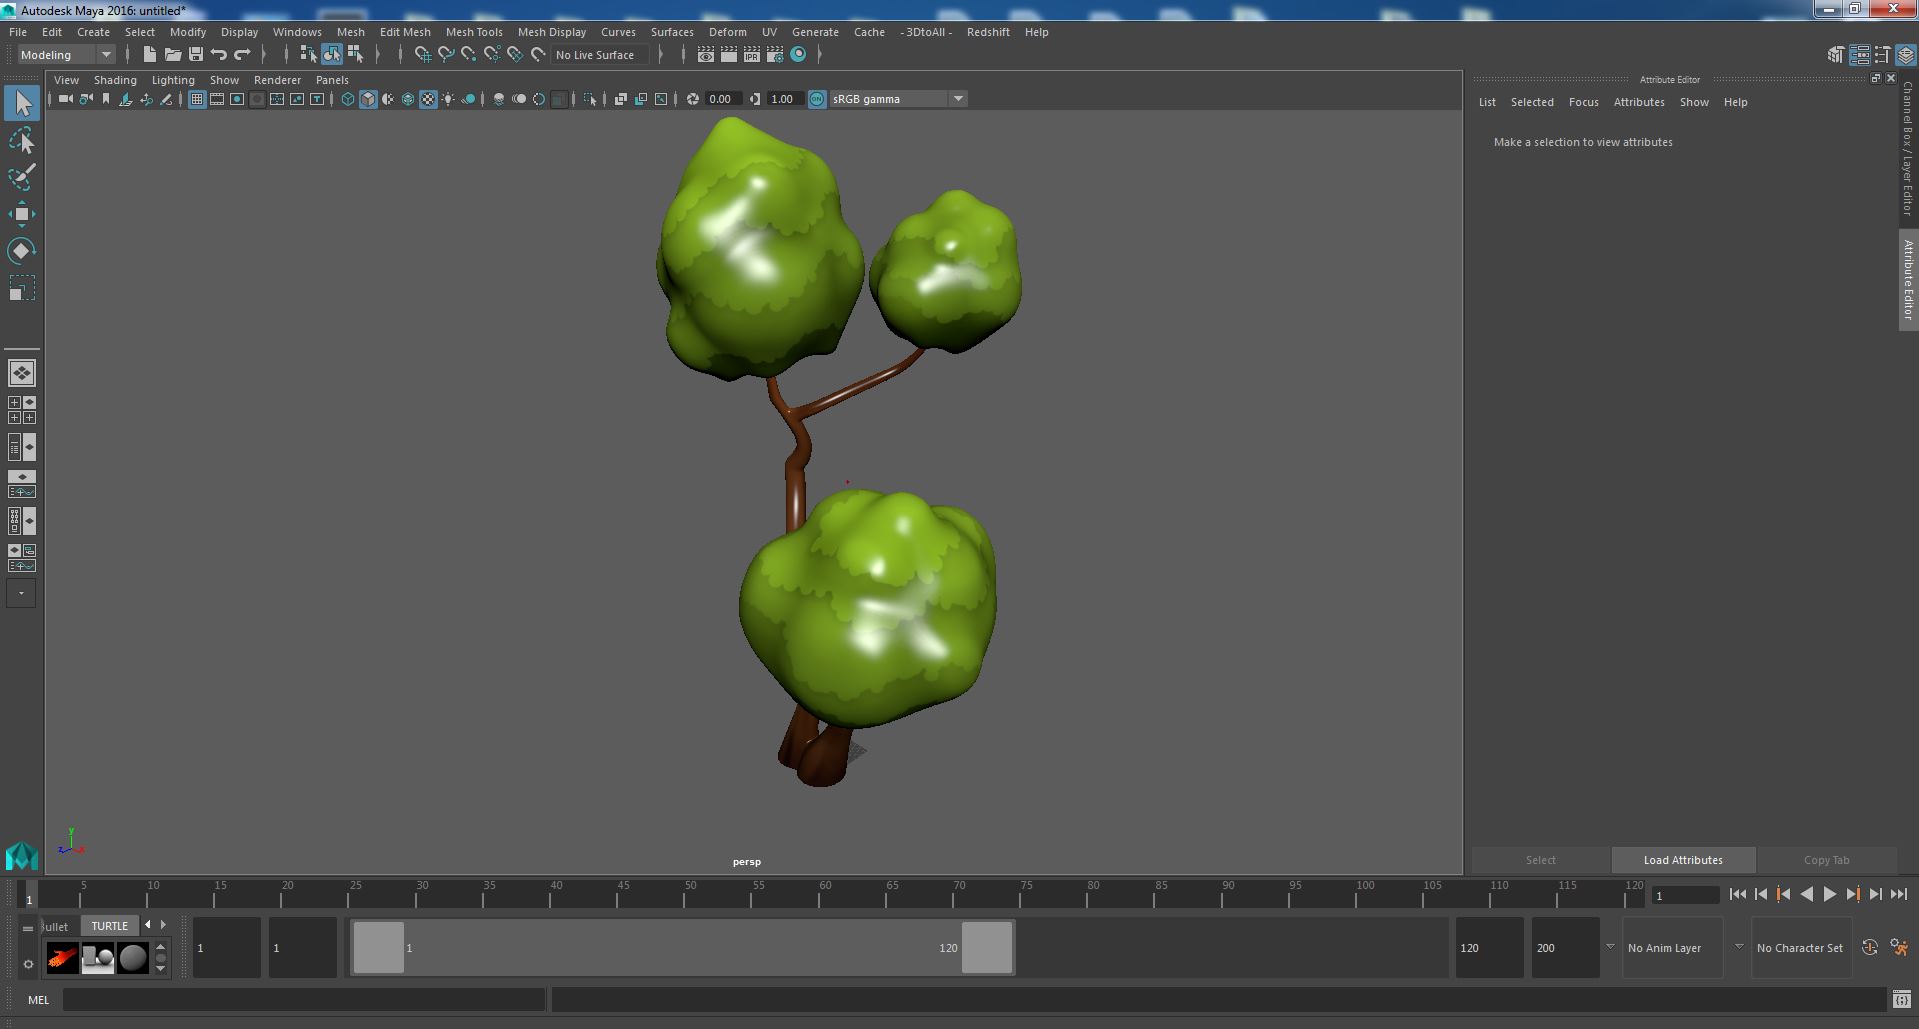
Task: Open the Render View window
Action: pos(706,55)
